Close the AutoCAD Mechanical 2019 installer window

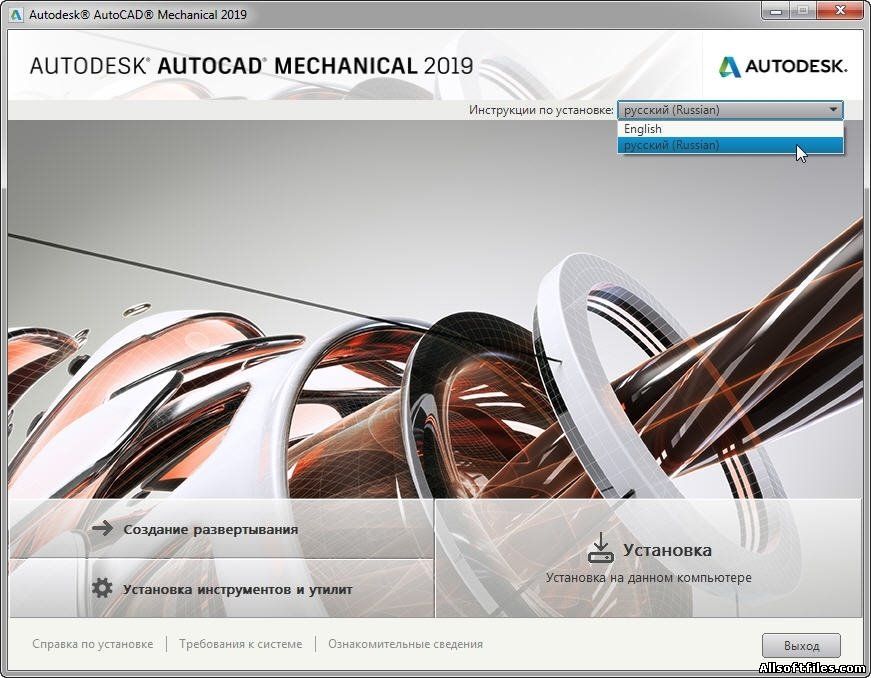(838, 12)
